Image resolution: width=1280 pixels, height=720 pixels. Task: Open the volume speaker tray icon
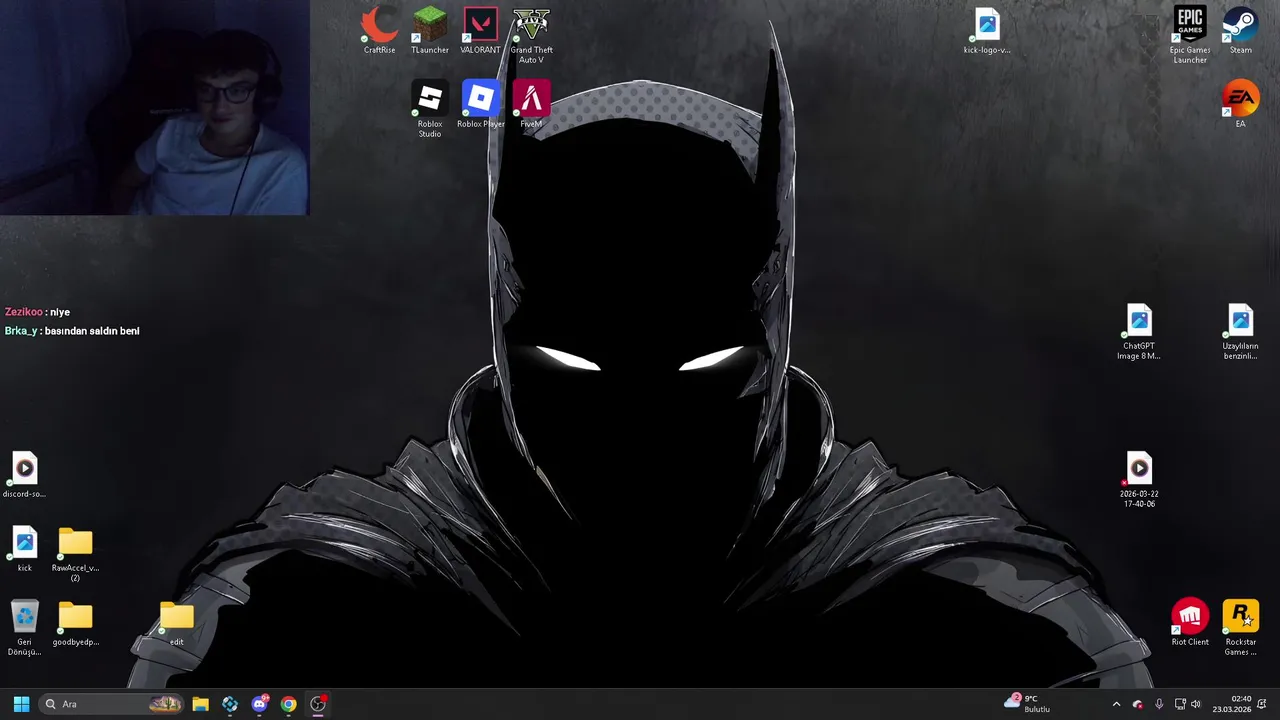(x=1196, y=704)
